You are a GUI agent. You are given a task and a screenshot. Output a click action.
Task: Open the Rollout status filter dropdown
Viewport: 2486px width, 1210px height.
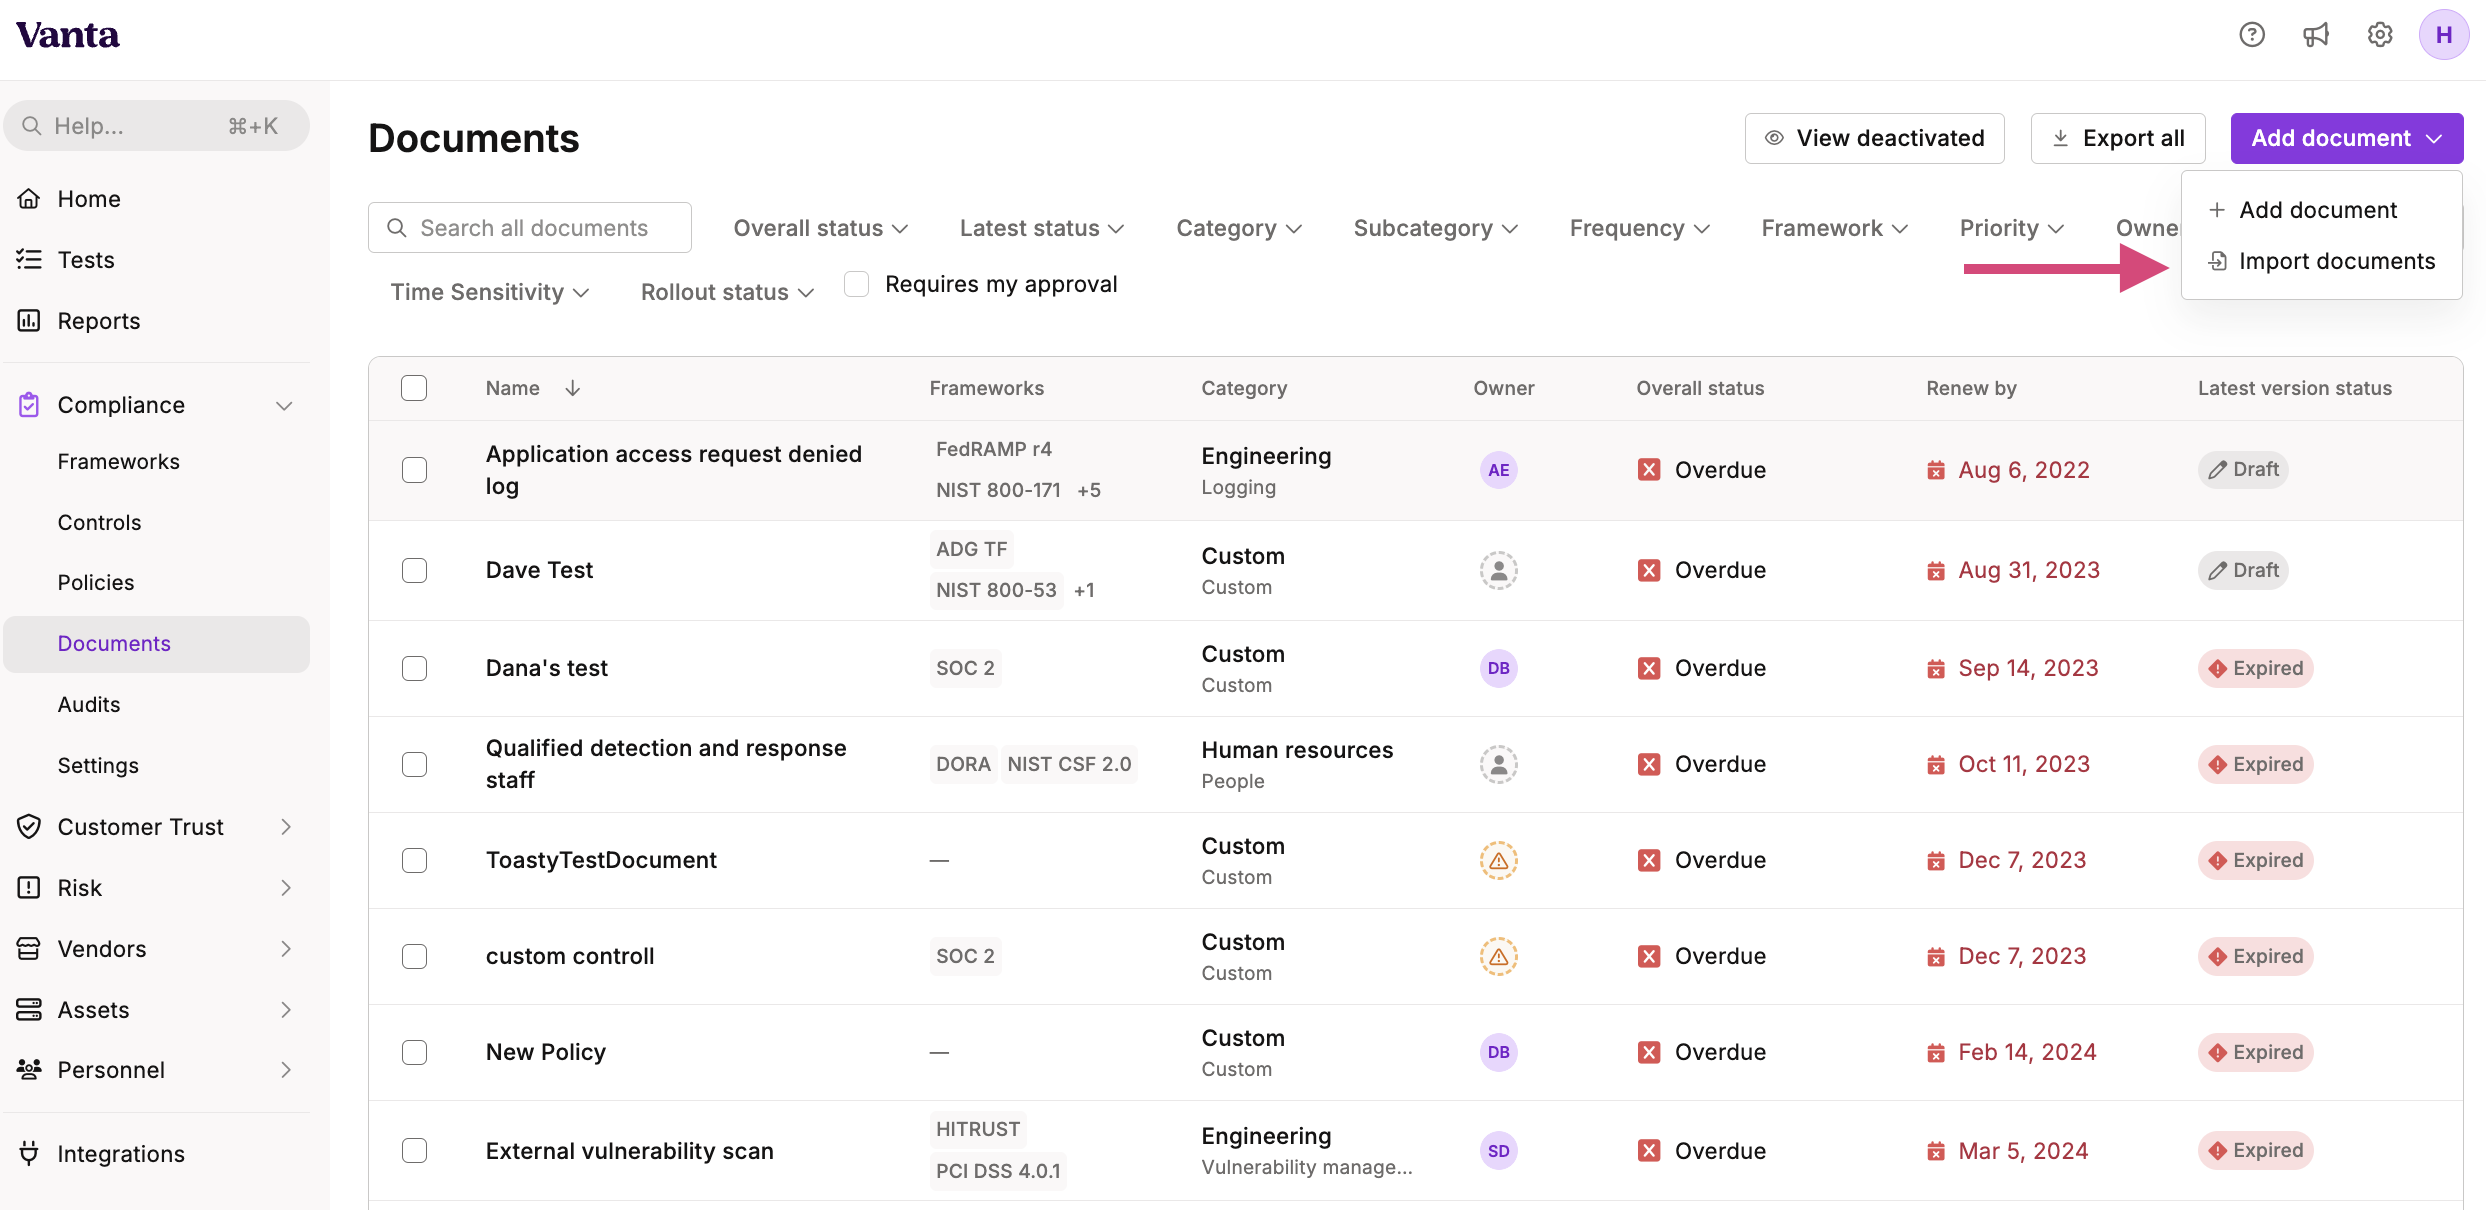tap(727, 292)
